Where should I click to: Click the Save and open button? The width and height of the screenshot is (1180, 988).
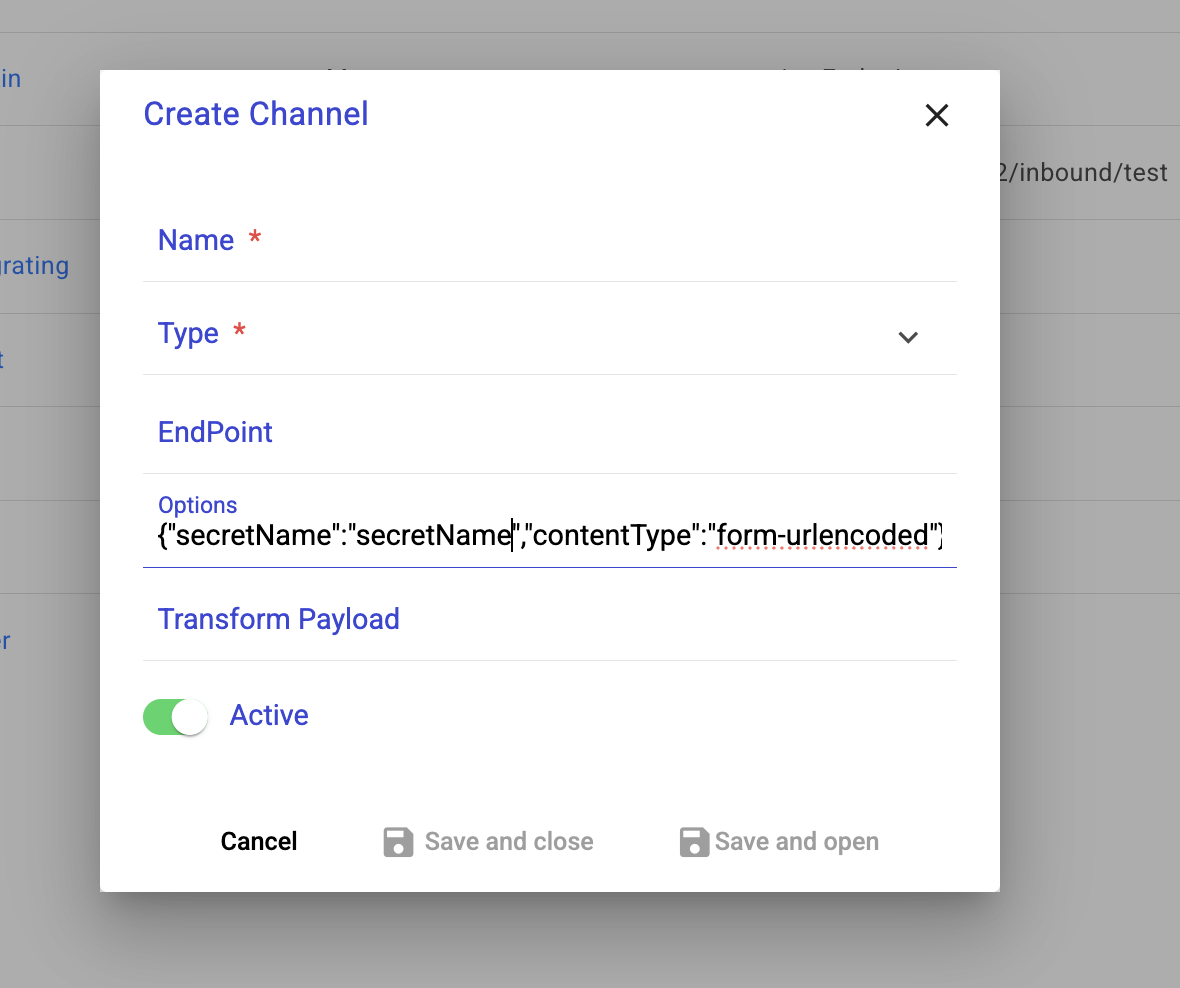point(778,842)
